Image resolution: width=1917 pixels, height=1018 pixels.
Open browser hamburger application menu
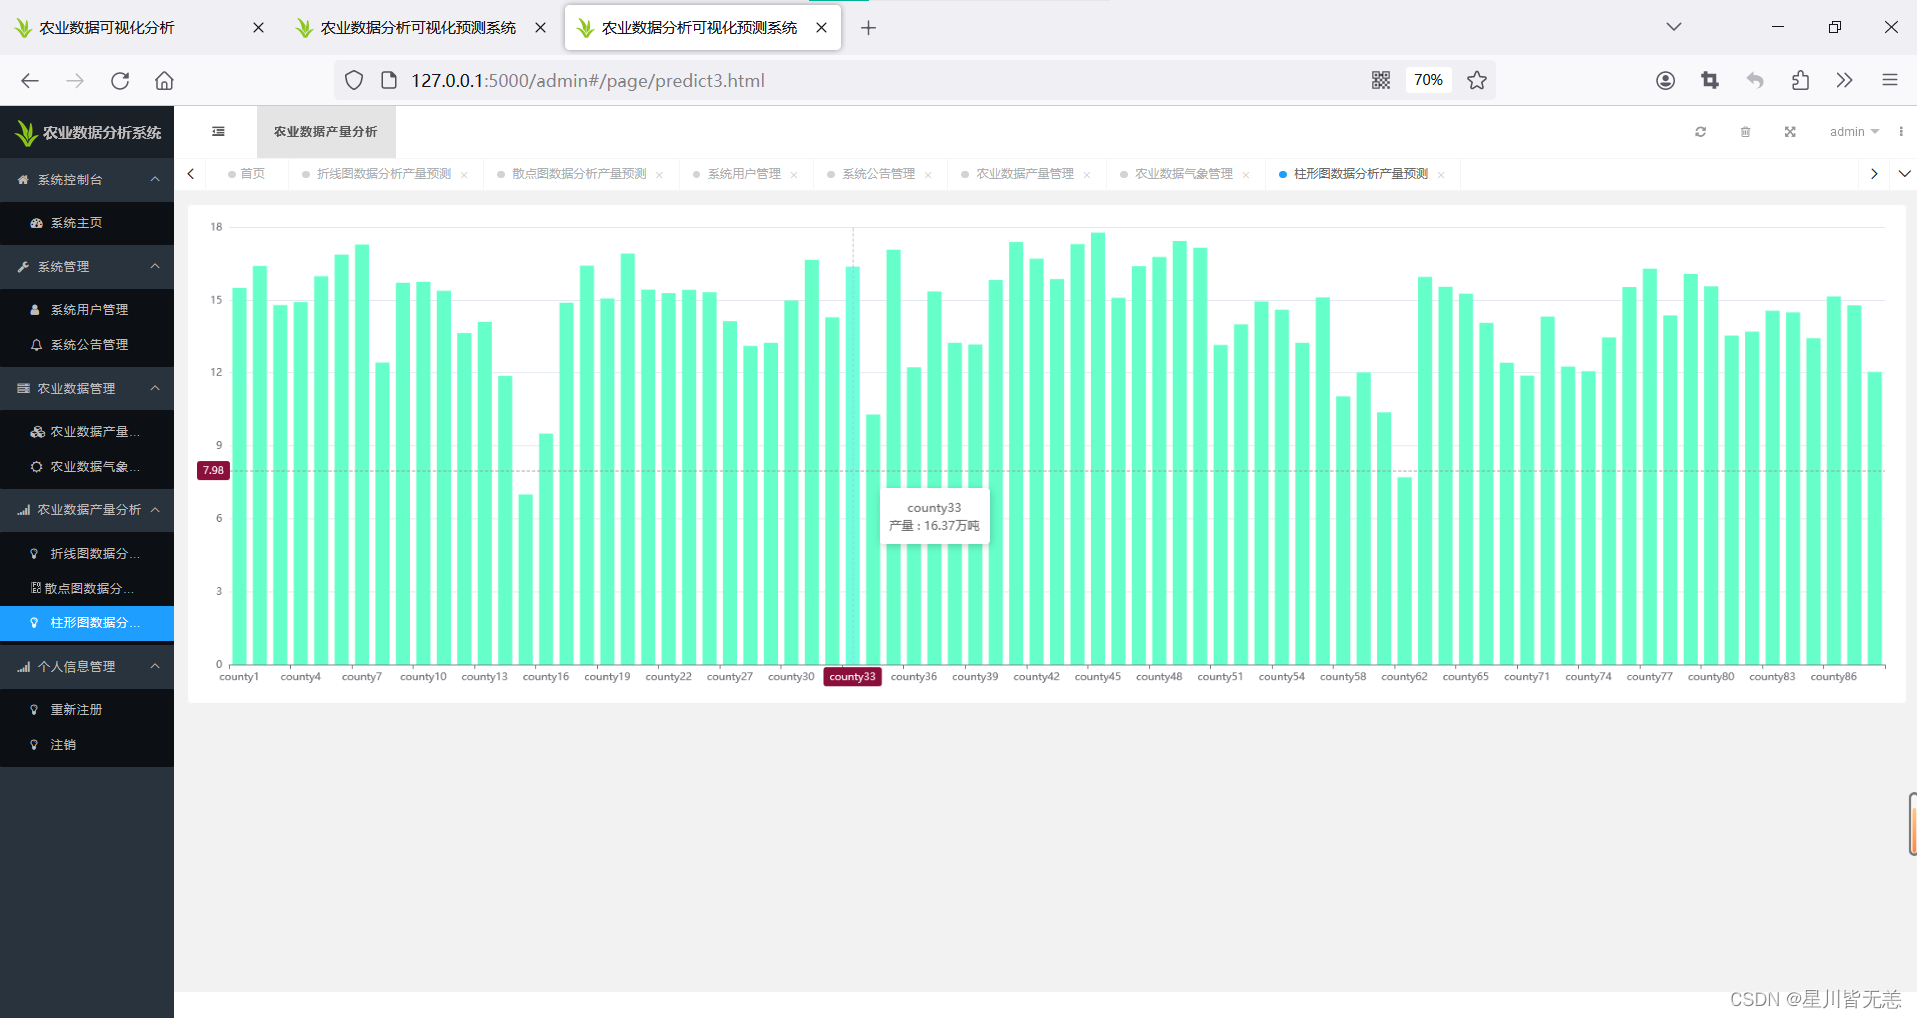[1890, 80]
